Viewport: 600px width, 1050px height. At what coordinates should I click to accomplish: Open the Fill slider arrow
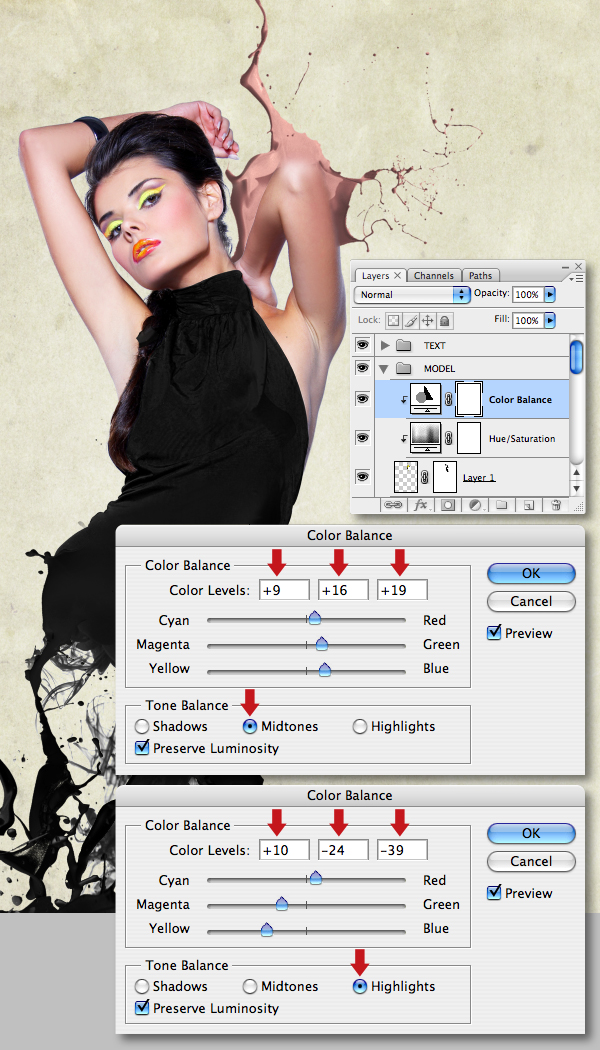point(550,320)
